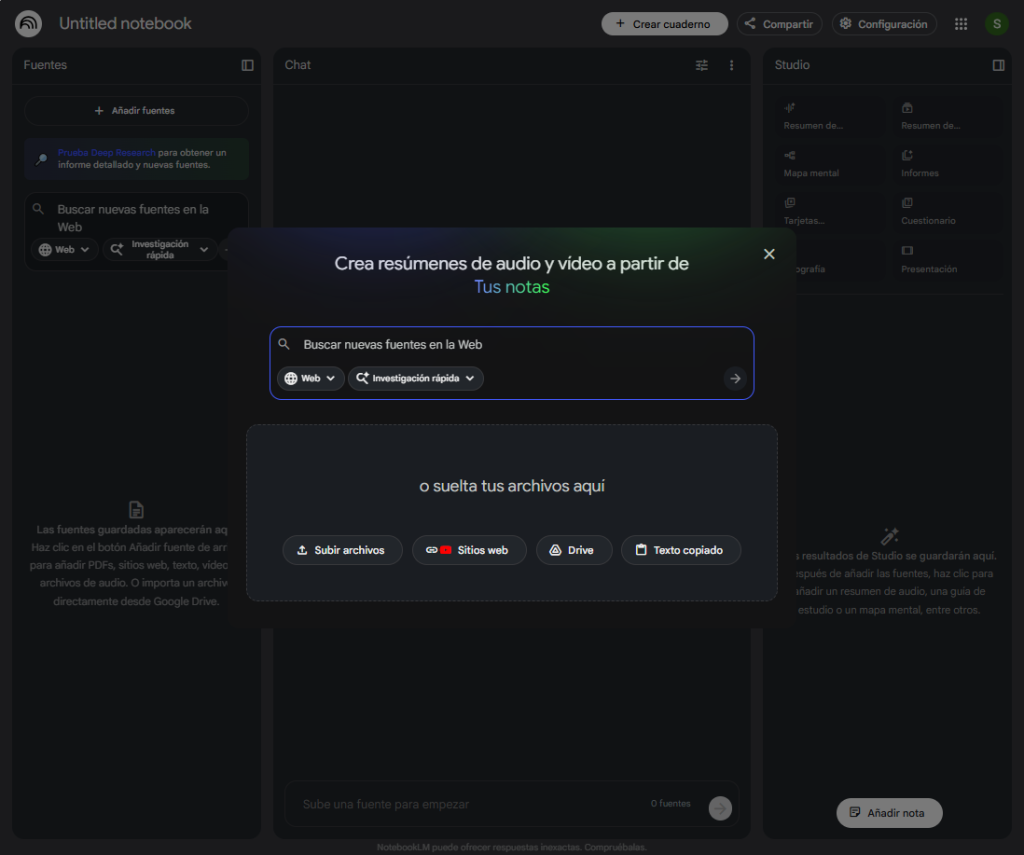
Task: Open the Infografía generator
Action: (828, 261)
